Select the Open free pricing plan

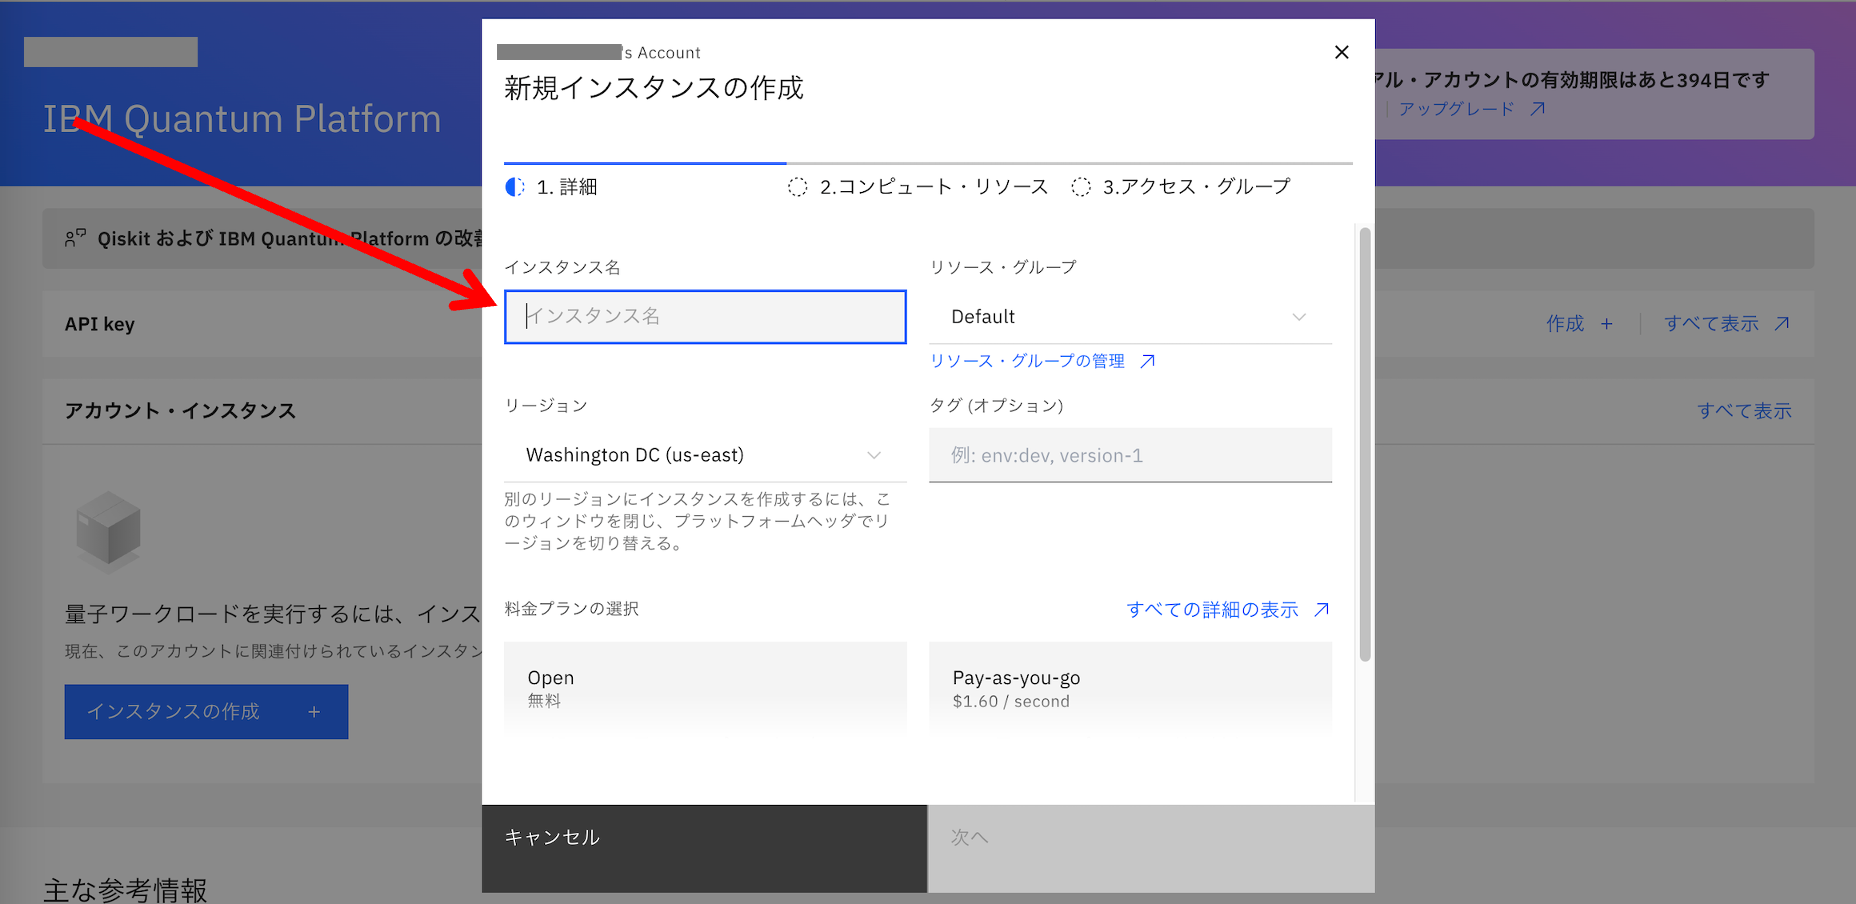[x=705, y=688]
